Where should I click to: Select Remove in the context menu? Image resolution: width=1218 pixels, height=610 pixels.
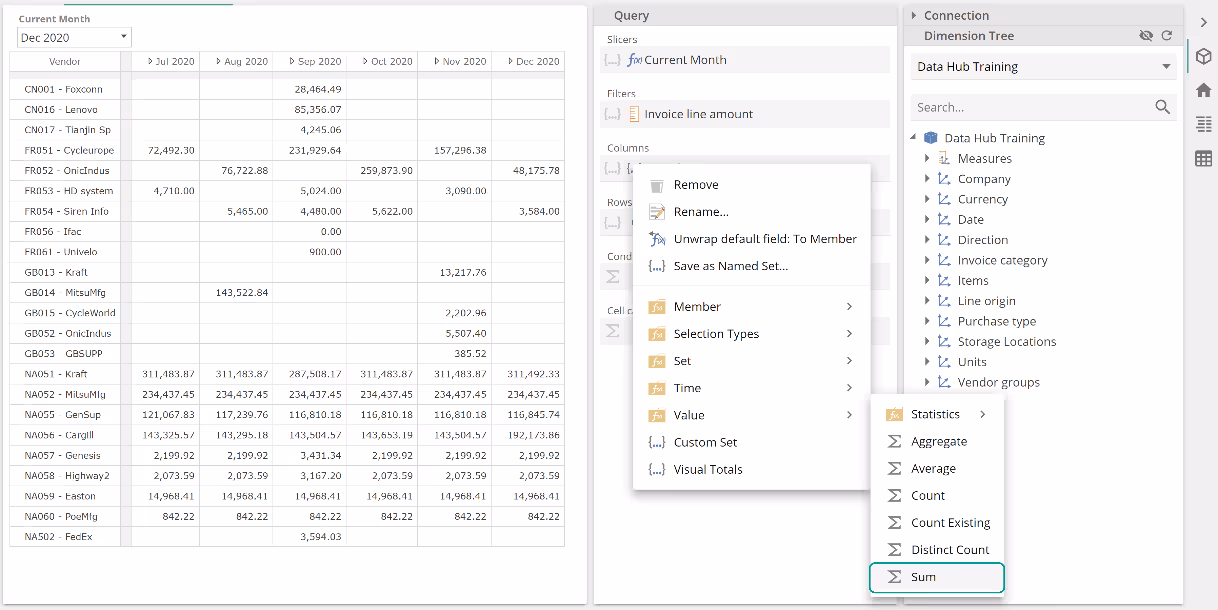[x=695, y=185]
